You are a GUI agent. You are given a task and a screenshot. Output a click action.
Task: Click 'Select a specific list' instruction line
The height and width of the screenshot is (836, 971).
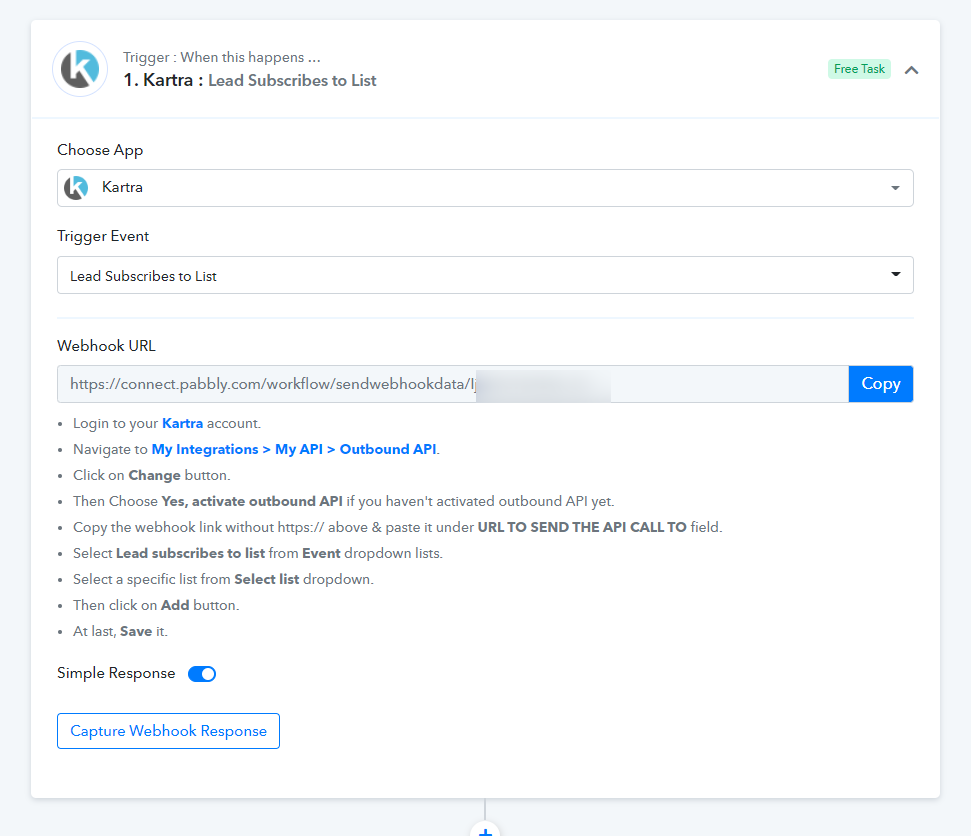224,580
